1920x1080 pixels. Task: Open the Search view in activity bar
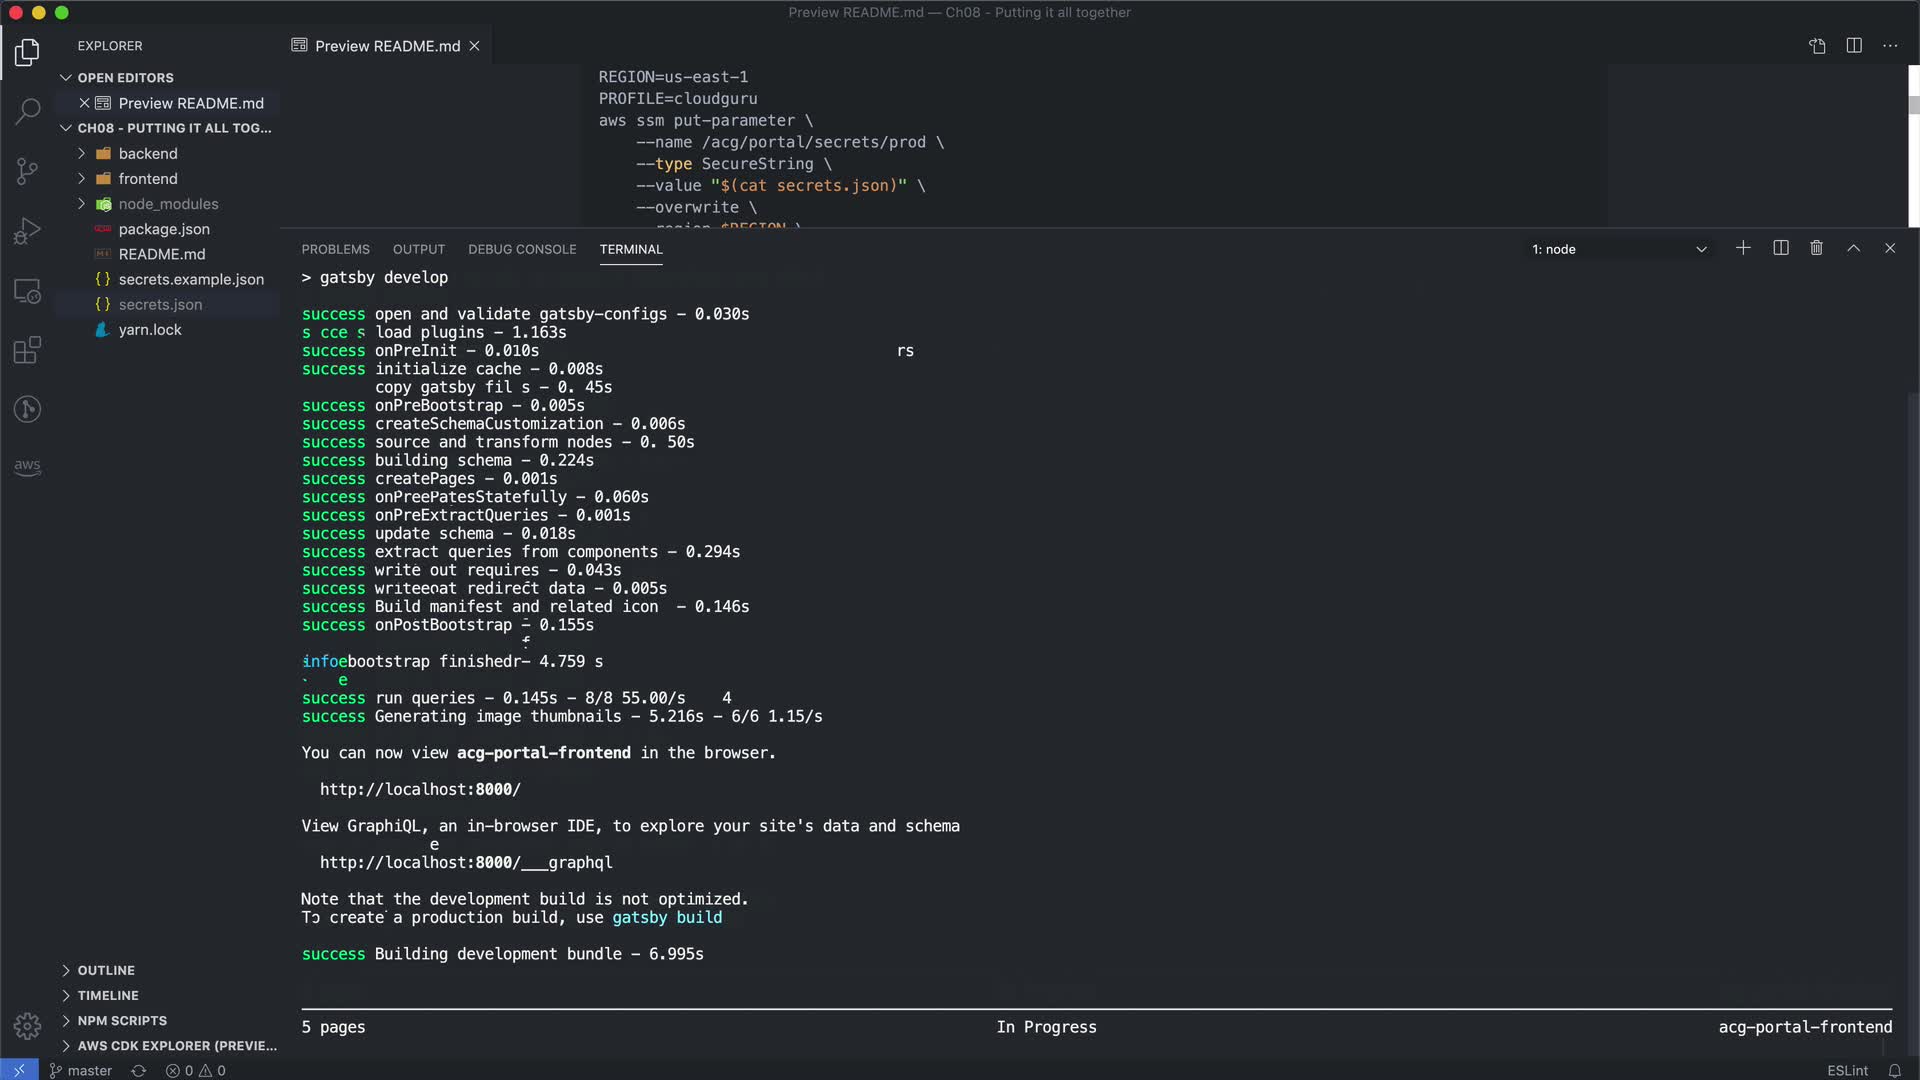click(x=27, y=111)
